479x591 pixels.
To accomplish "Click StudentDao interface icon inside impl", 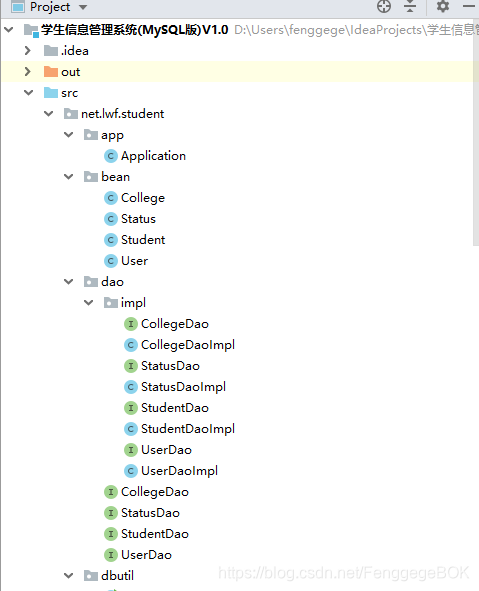I will click(x=131, y=408).
